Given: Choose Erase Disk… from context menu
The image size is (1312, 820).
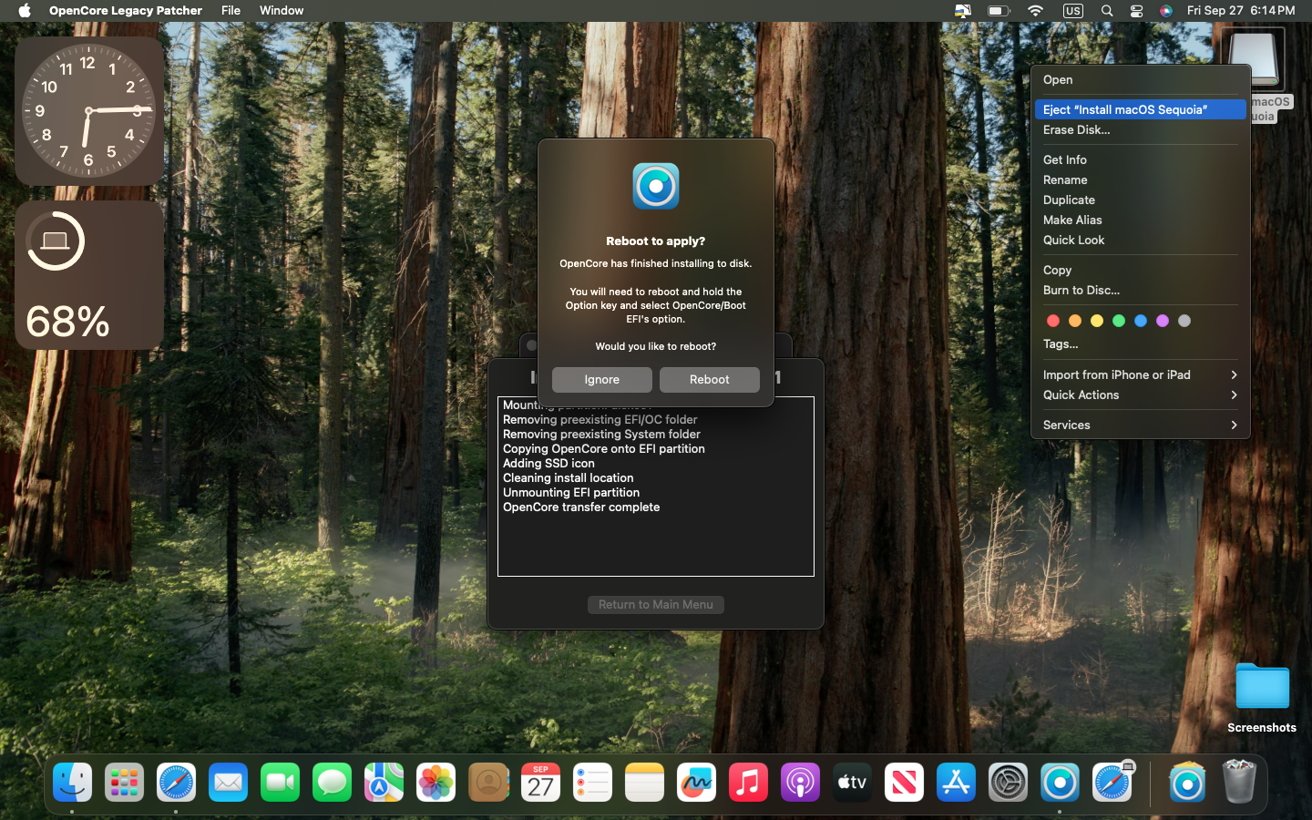Looking at the screenshot, I should (x=1140, y=130).
